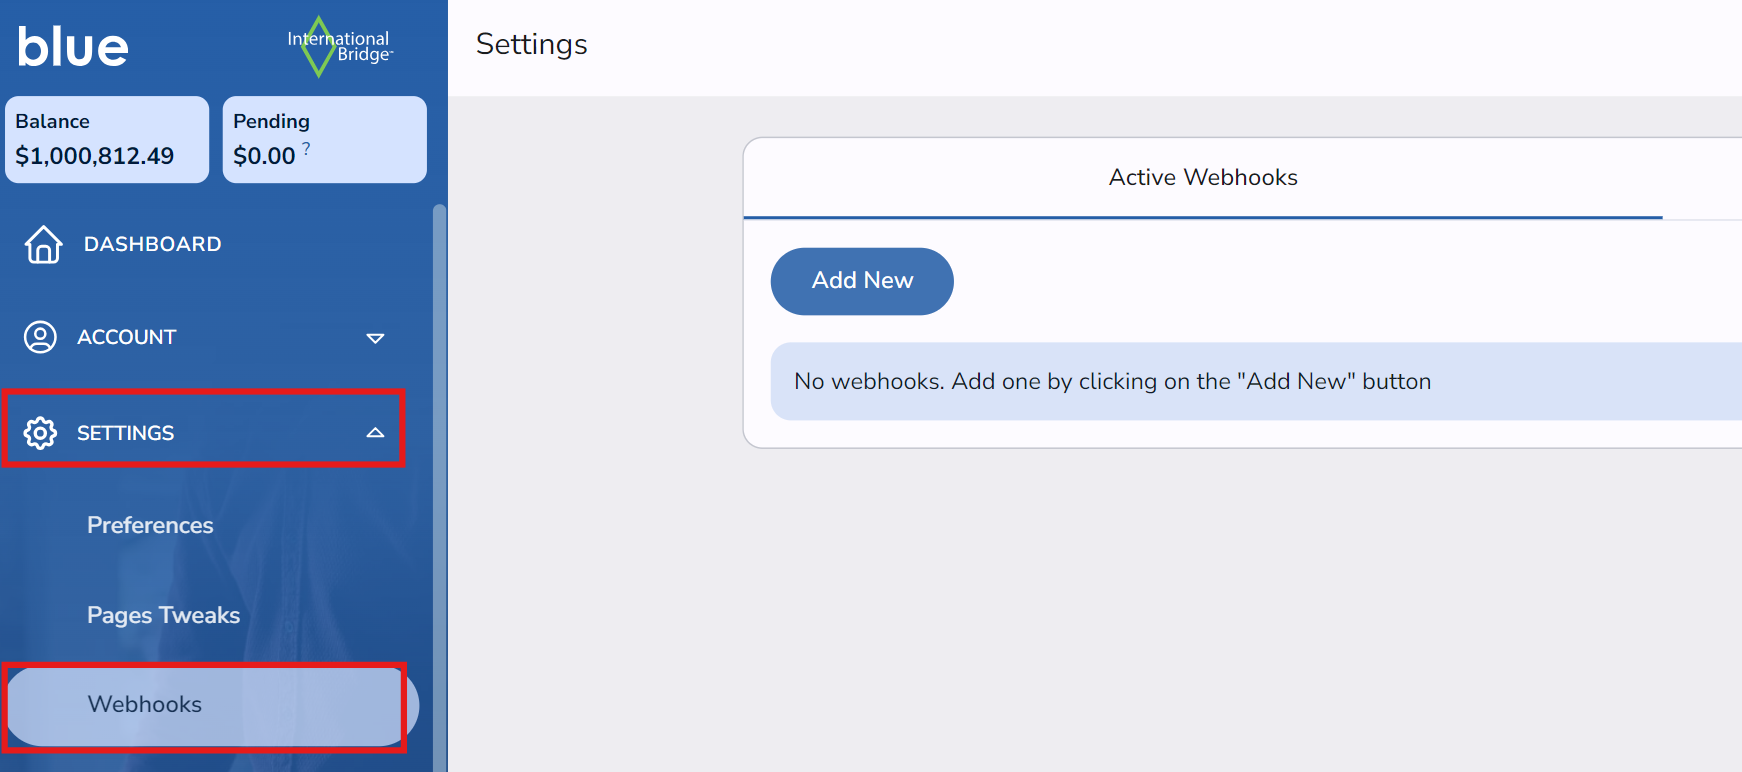Go to the DASHBOARD text link
1742x772 pixels.
click(x=152, y=244)
